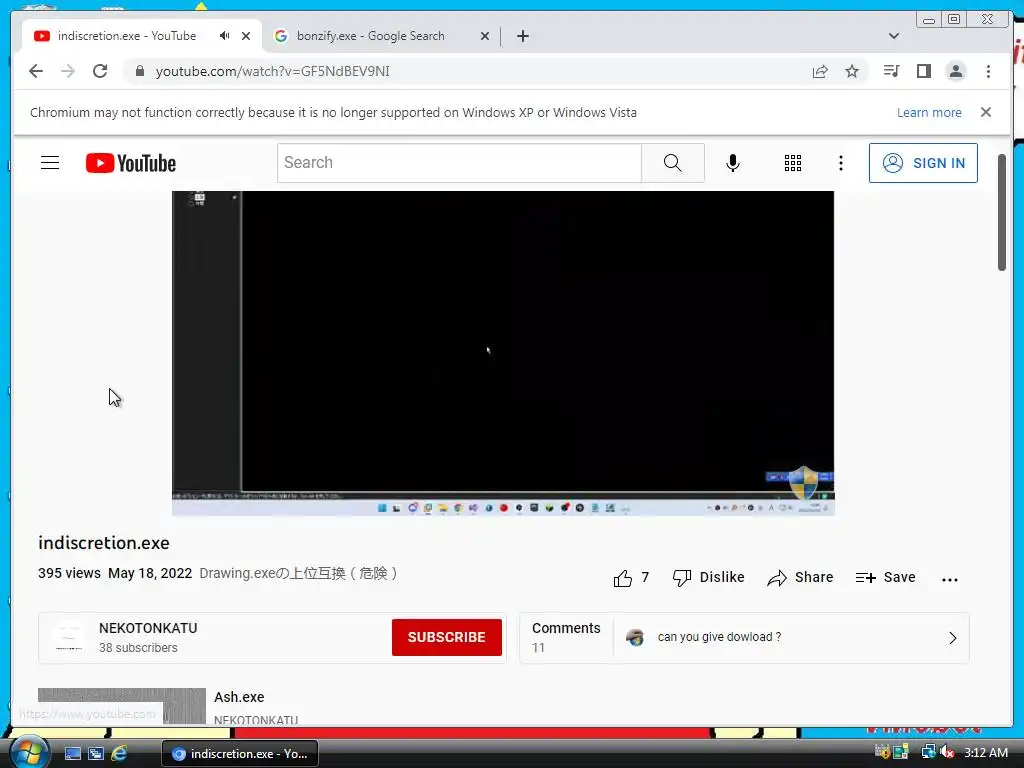The width and height of the screenshot is (1024, 768).
Task: Mute the indiscretion.exe tab audio icon
Action: pos(224,36)
